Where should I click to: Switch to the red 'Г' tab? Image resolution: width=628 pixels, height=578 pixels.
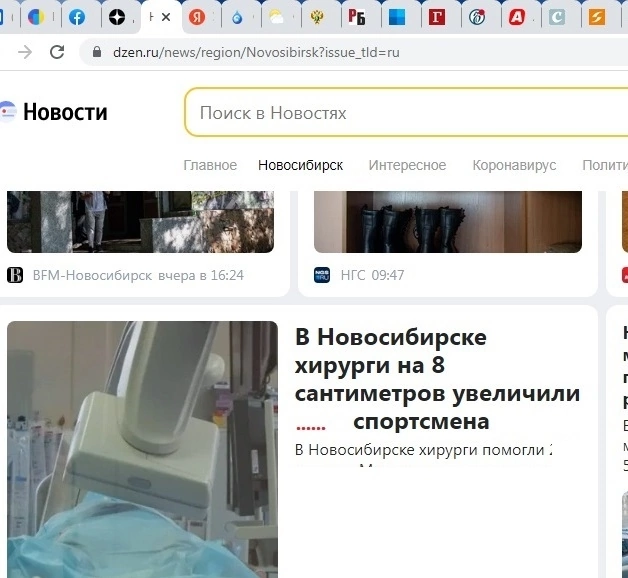click(437, 17)
